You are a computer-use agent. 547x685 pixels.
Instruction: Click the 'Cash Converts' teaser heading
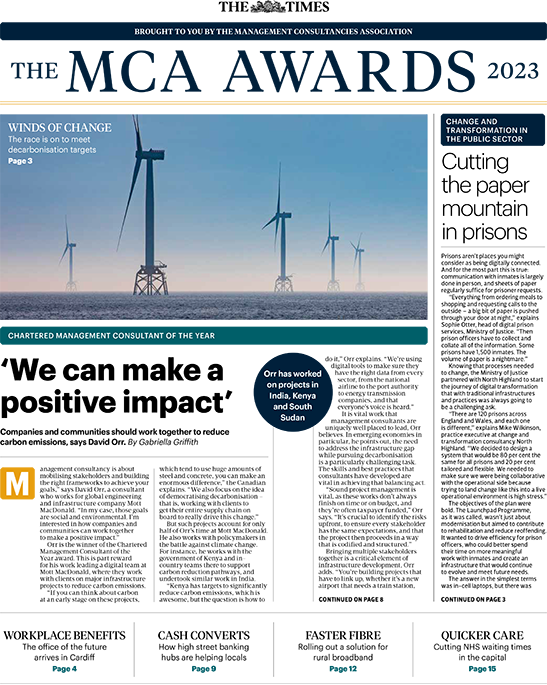click(x=204, y=635)
